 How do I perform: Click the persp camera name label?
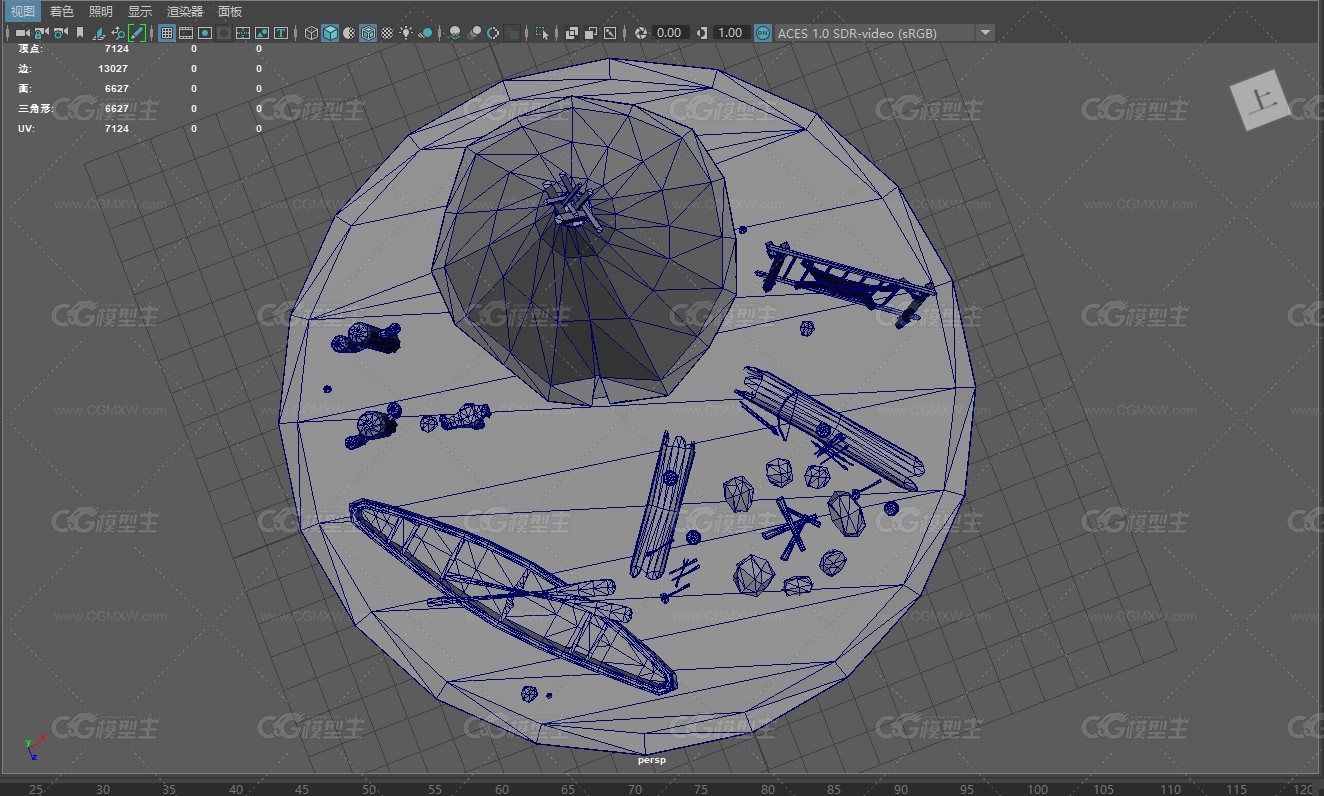(652, 760)
